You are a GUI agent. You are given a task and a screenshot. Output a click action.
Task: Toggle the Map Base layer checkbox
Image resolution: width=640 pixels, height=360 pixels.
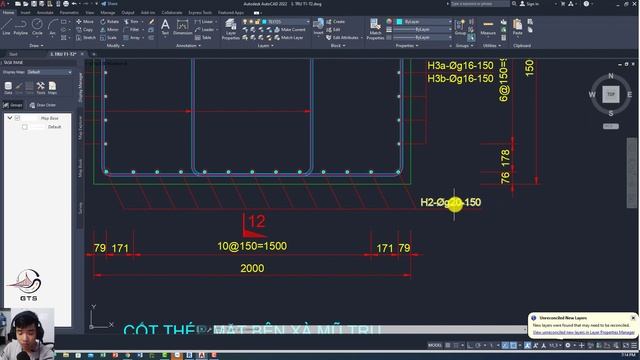[18, 118]
